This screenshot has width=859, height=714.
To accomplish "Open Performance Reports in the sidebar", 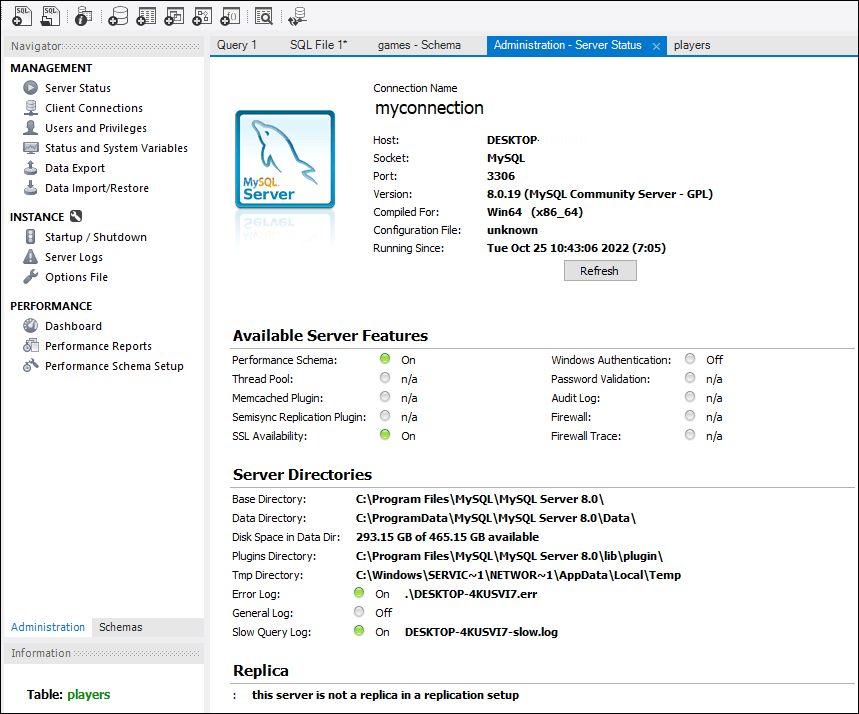I will (x=98, y=346).
